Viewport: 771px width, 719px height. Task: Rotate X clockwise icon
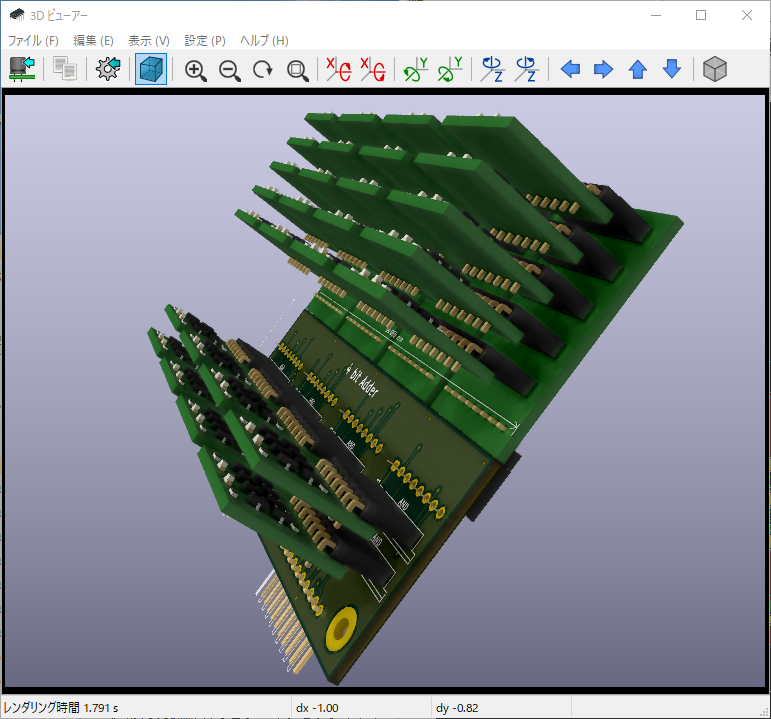(339, 69)
